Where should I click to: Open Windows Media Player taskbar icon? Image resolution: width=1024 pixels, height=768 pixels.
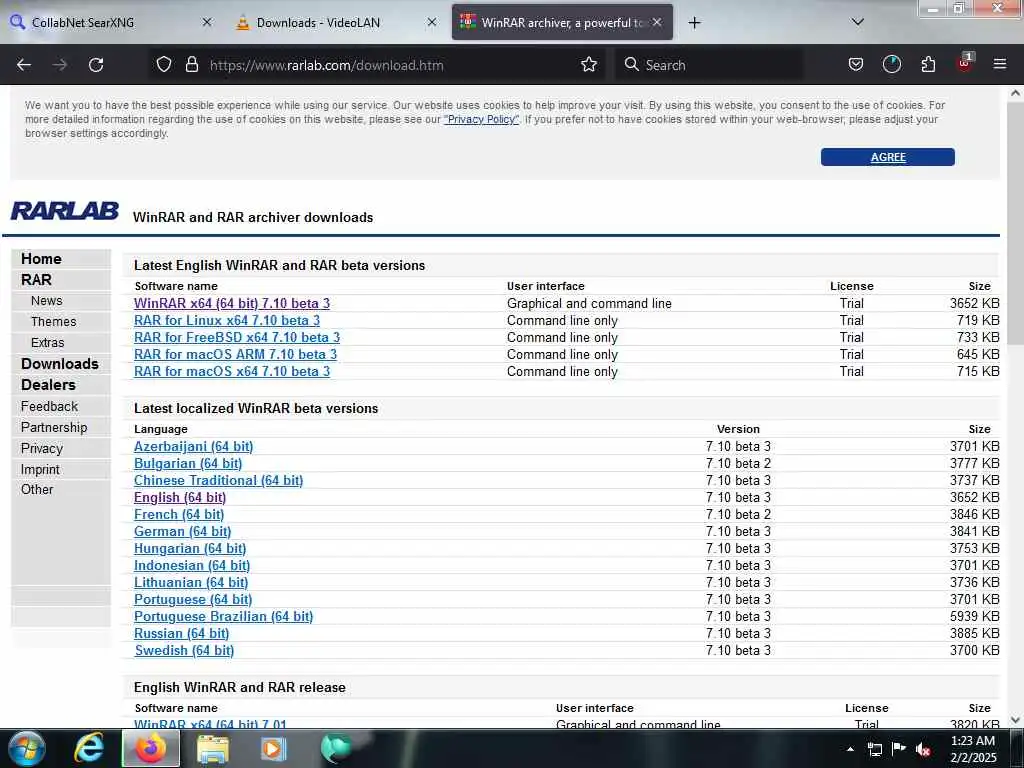(273, 748)
